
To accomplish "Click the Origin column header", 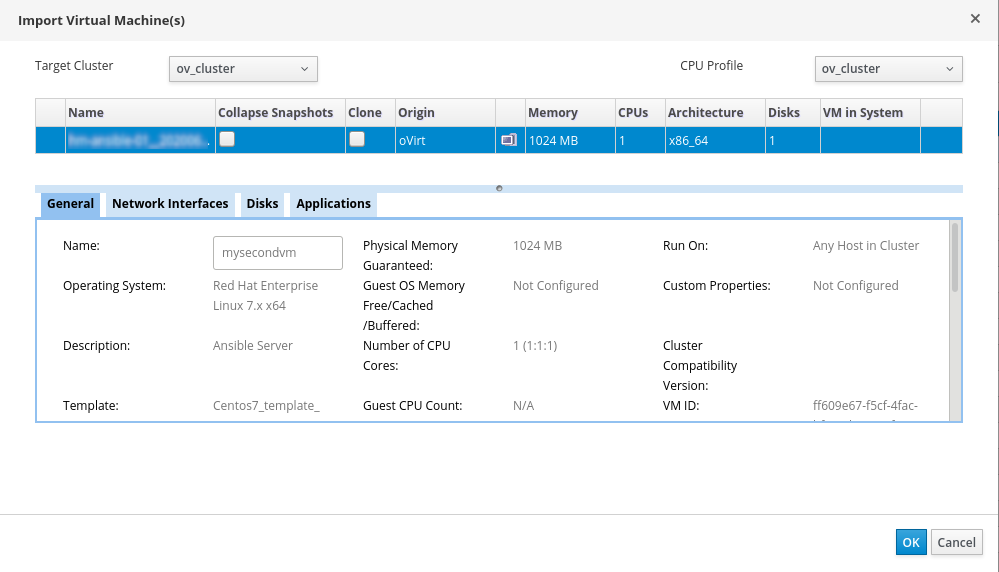I will pos(445,113).
